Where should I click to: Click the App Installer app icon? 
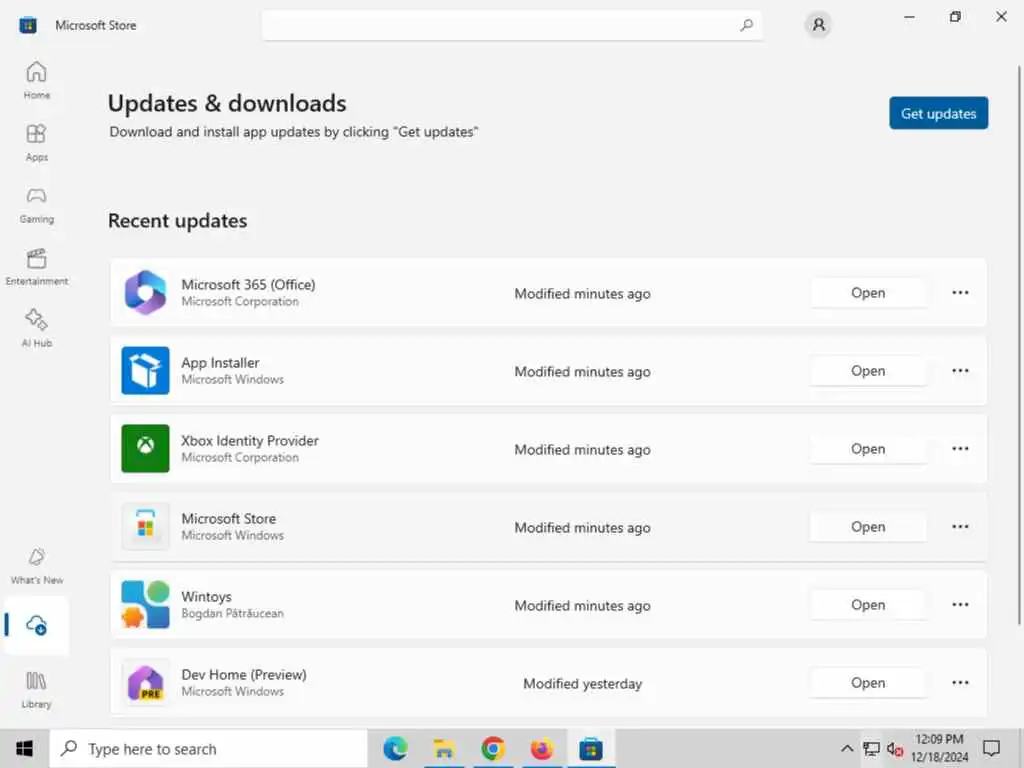145,370
